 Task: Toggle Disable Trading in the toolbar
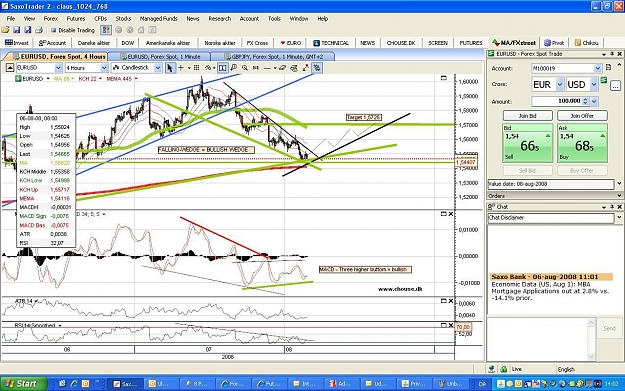[72, 30]
